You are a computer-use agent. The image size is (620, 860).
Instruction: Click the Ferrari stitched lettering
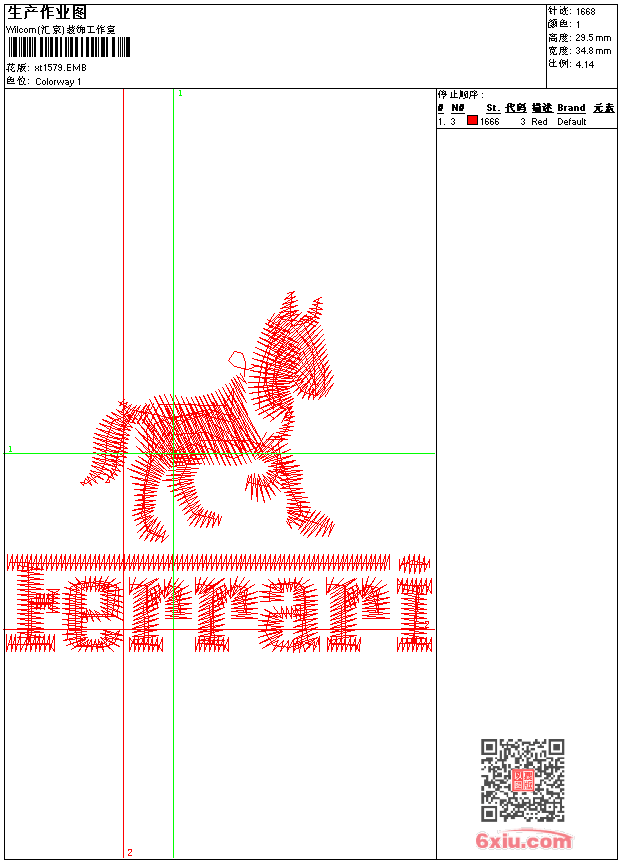(219, 603)
